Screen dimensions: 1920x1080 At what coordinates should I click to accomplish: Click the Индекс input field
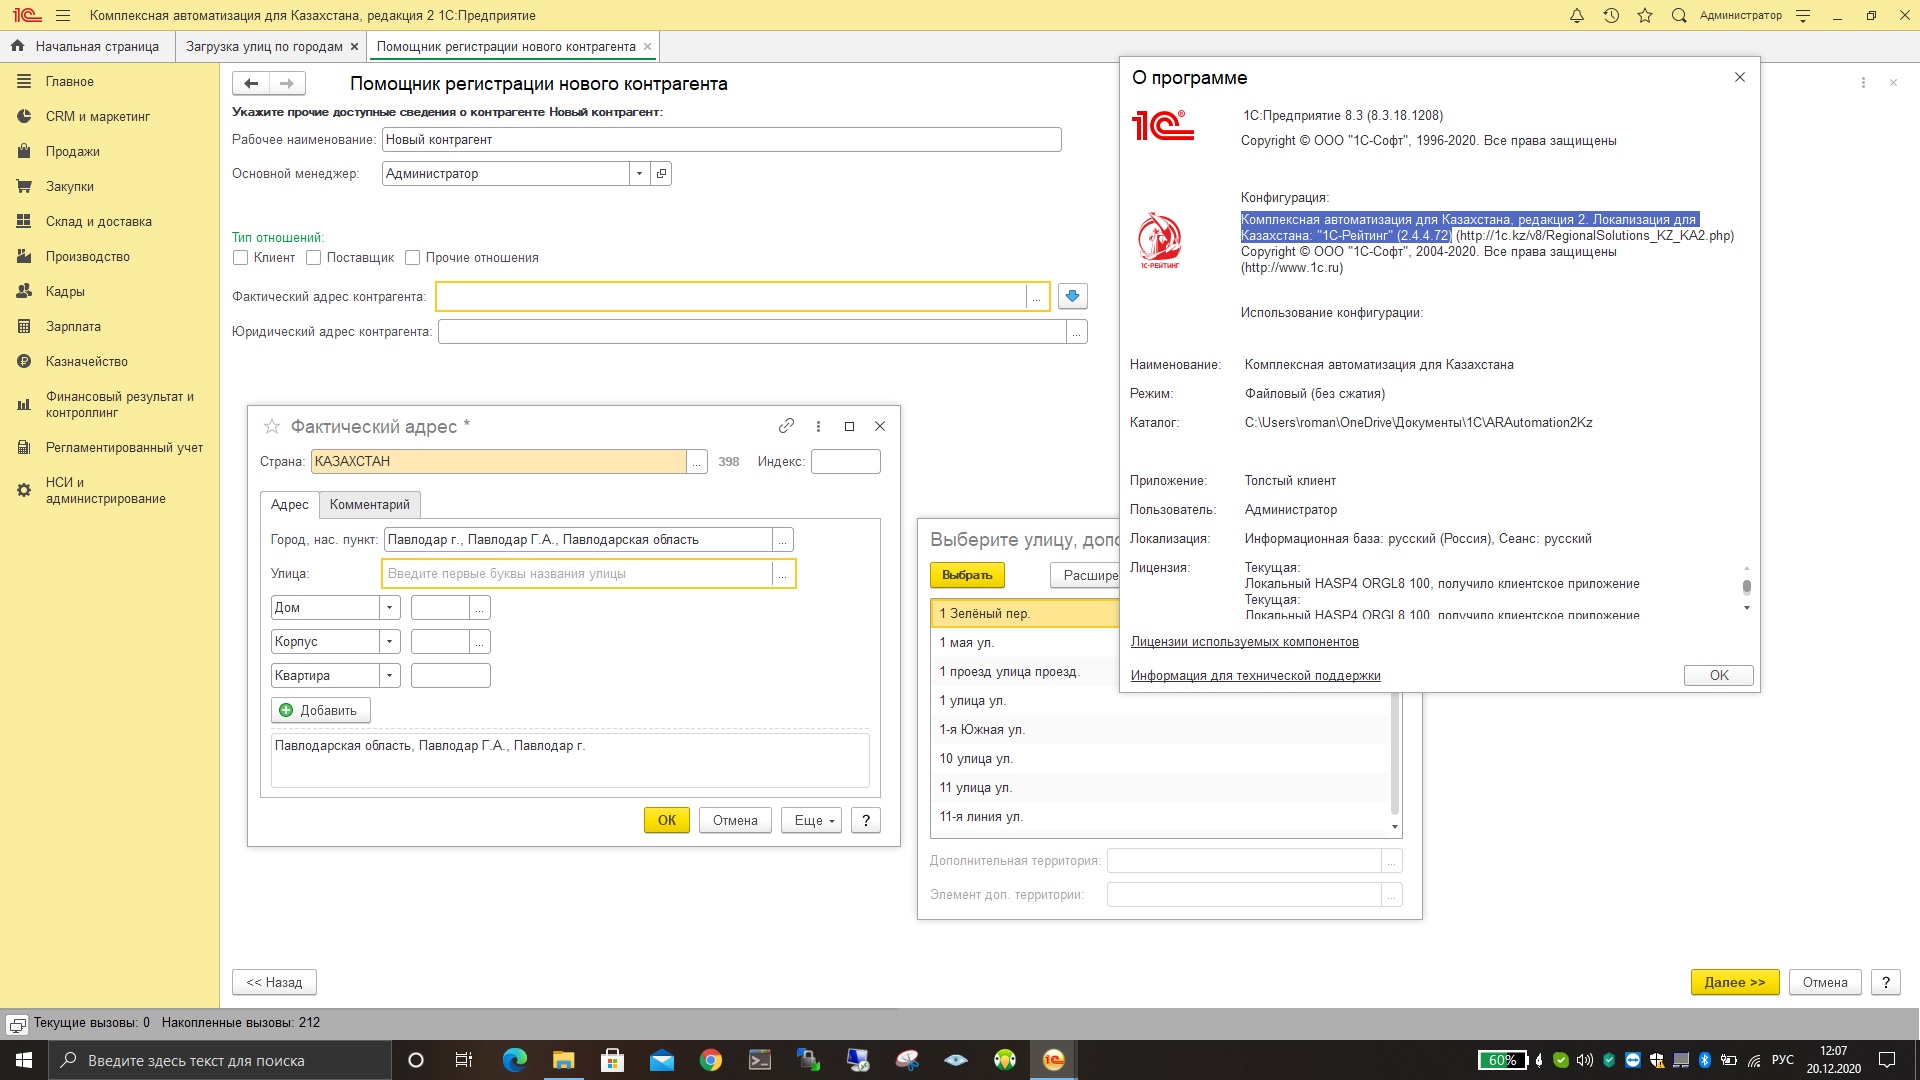point(846,461)
